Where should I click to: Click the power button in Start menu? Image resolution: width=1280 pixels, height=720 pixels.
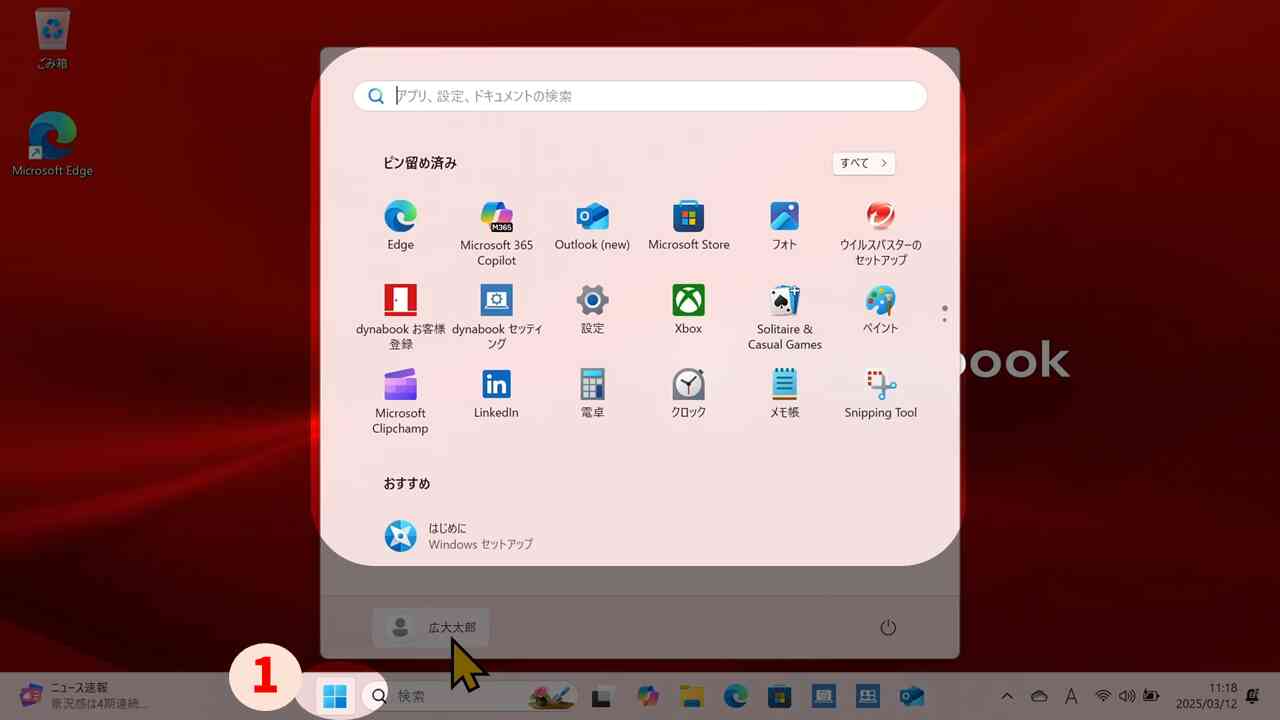[887, 628]
